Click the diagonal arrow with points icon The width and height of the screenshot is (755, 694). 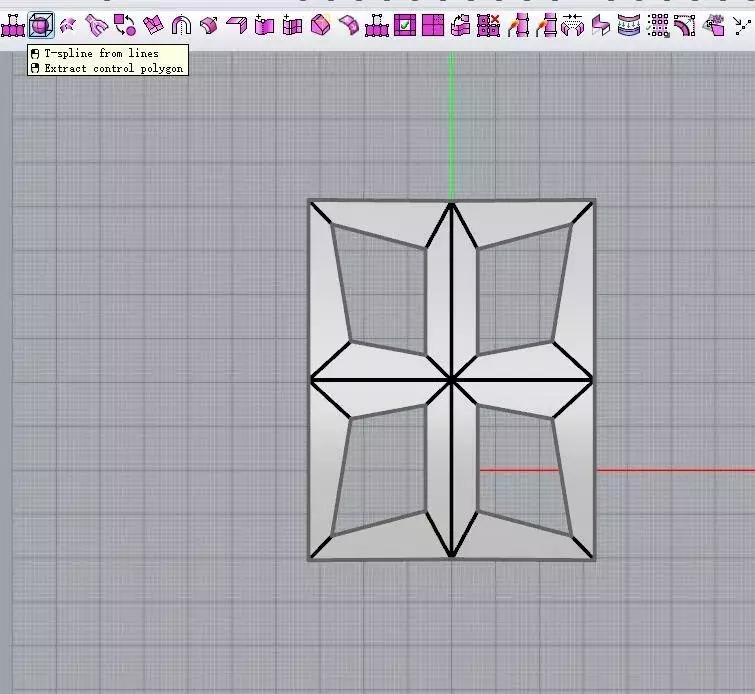click(x=742, y=25)
